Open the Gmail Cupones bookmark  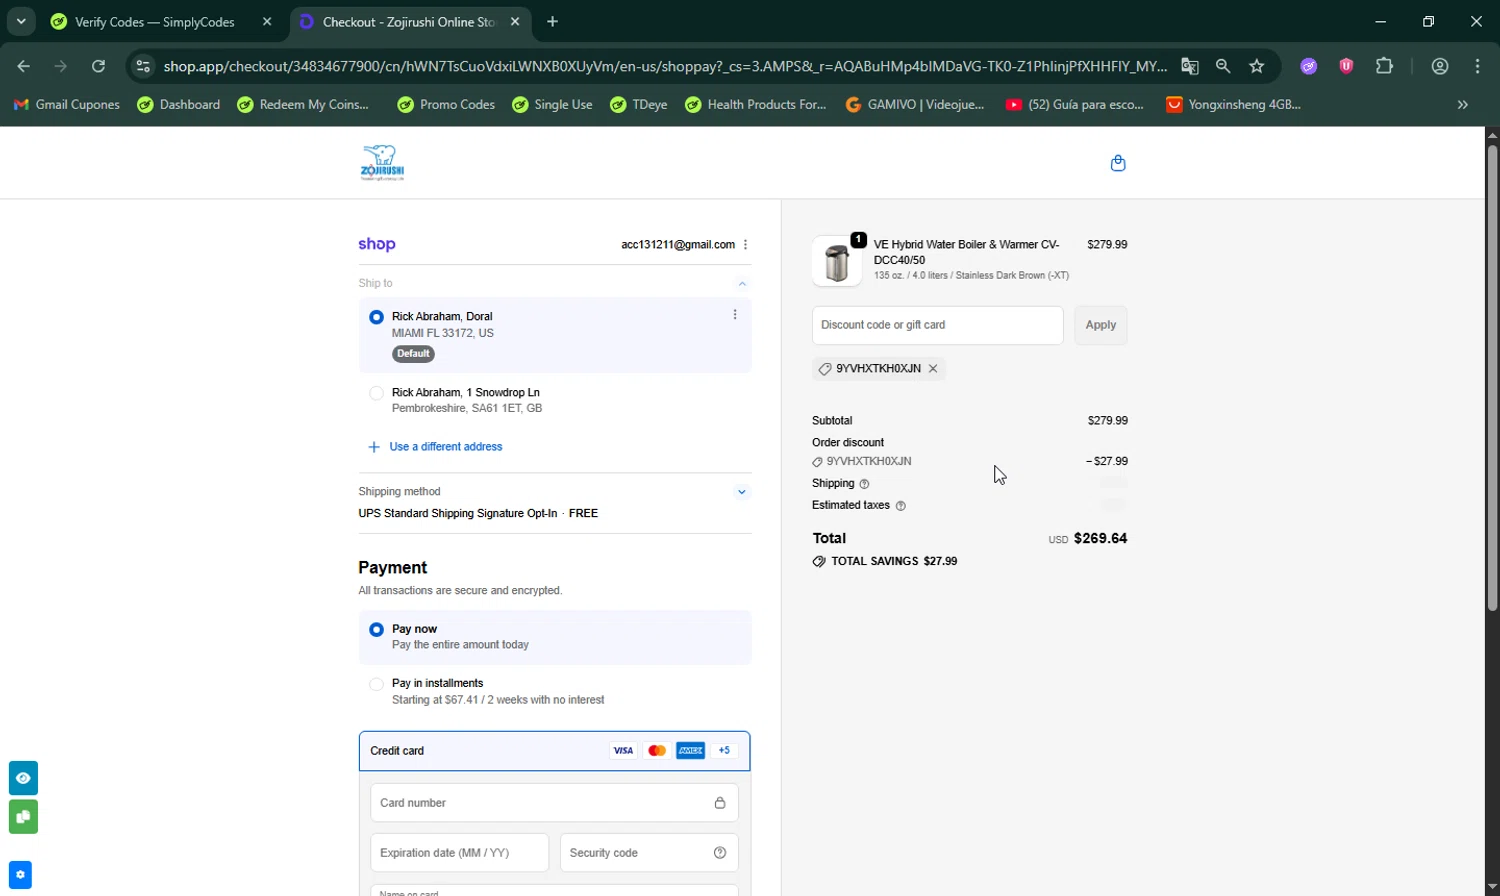66,104
